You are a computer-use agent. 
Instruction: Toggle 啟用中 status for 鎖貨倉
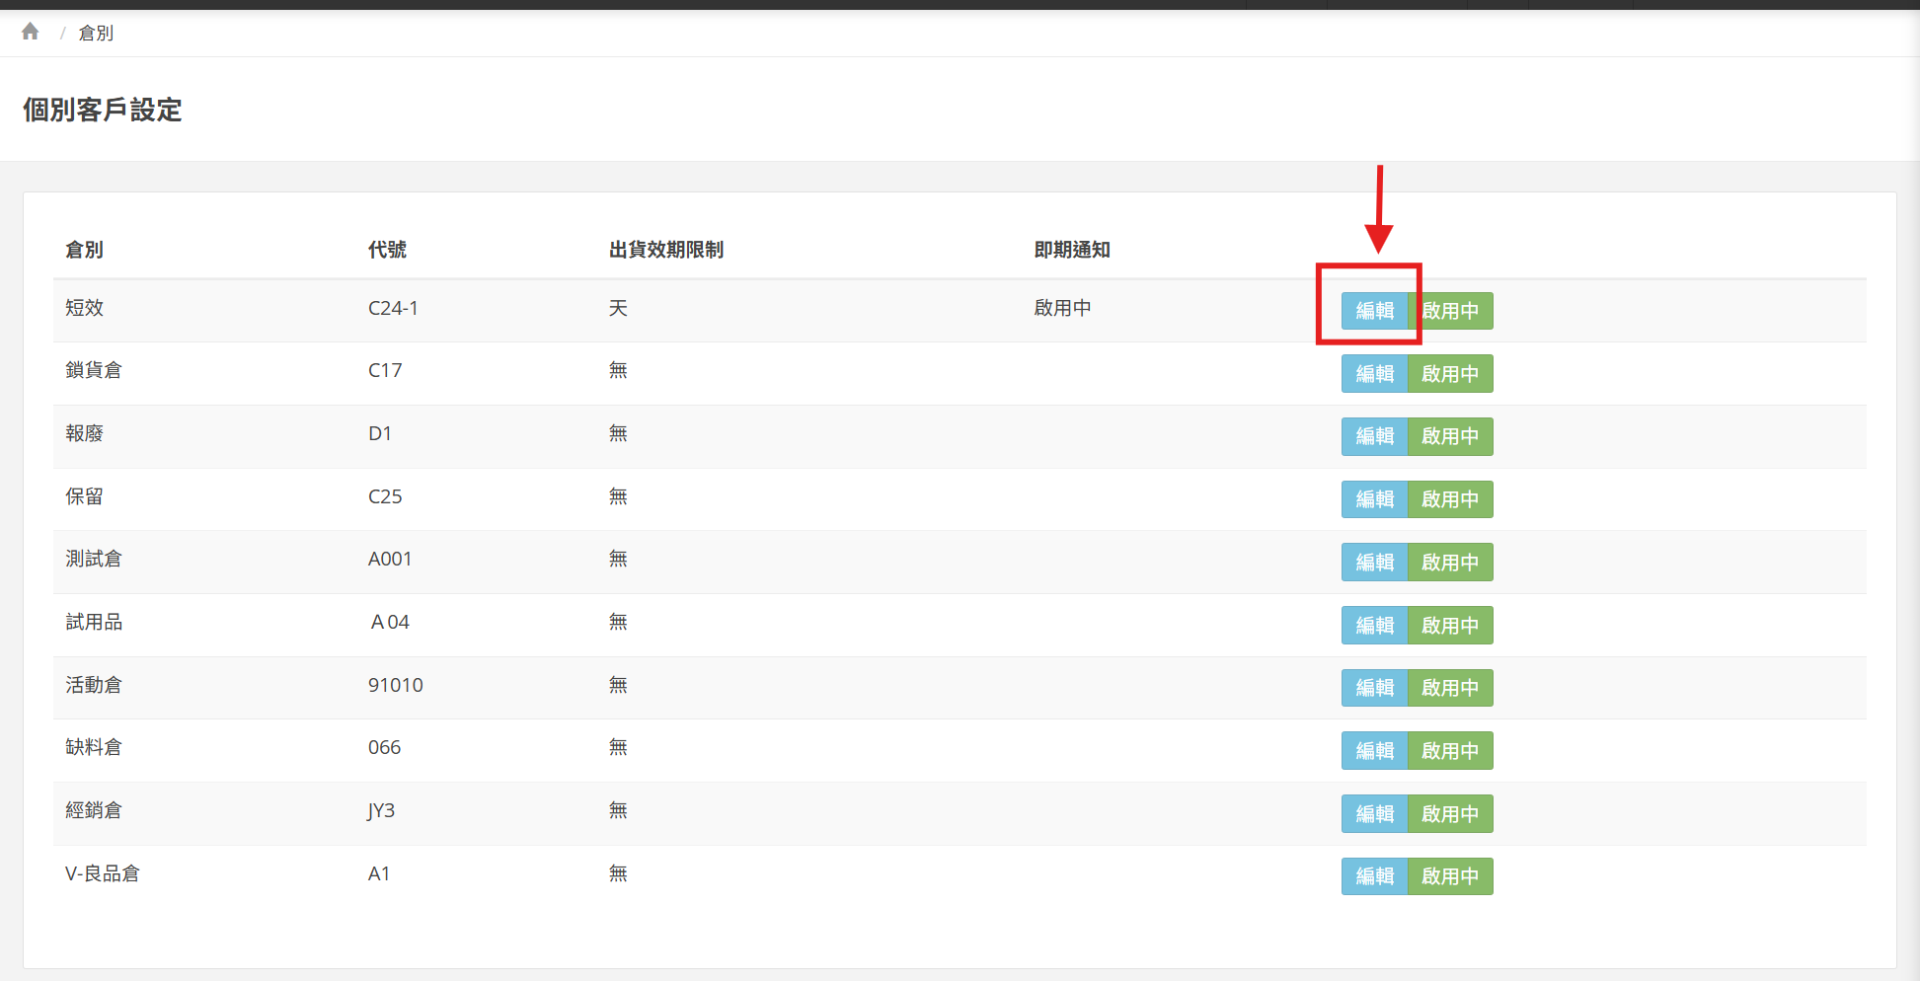pos(1450,374)
